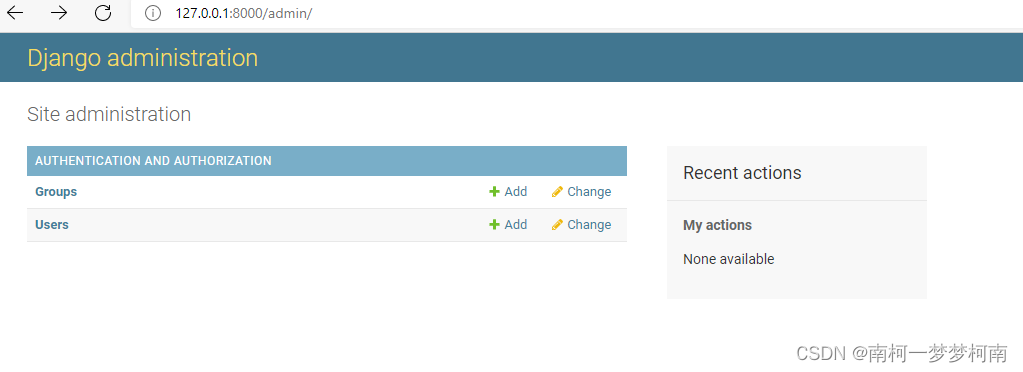Focus the address bar showing 127.0.0.1:8000/admin/
This screenshot has width=1023, height=372.
point(577,13)
